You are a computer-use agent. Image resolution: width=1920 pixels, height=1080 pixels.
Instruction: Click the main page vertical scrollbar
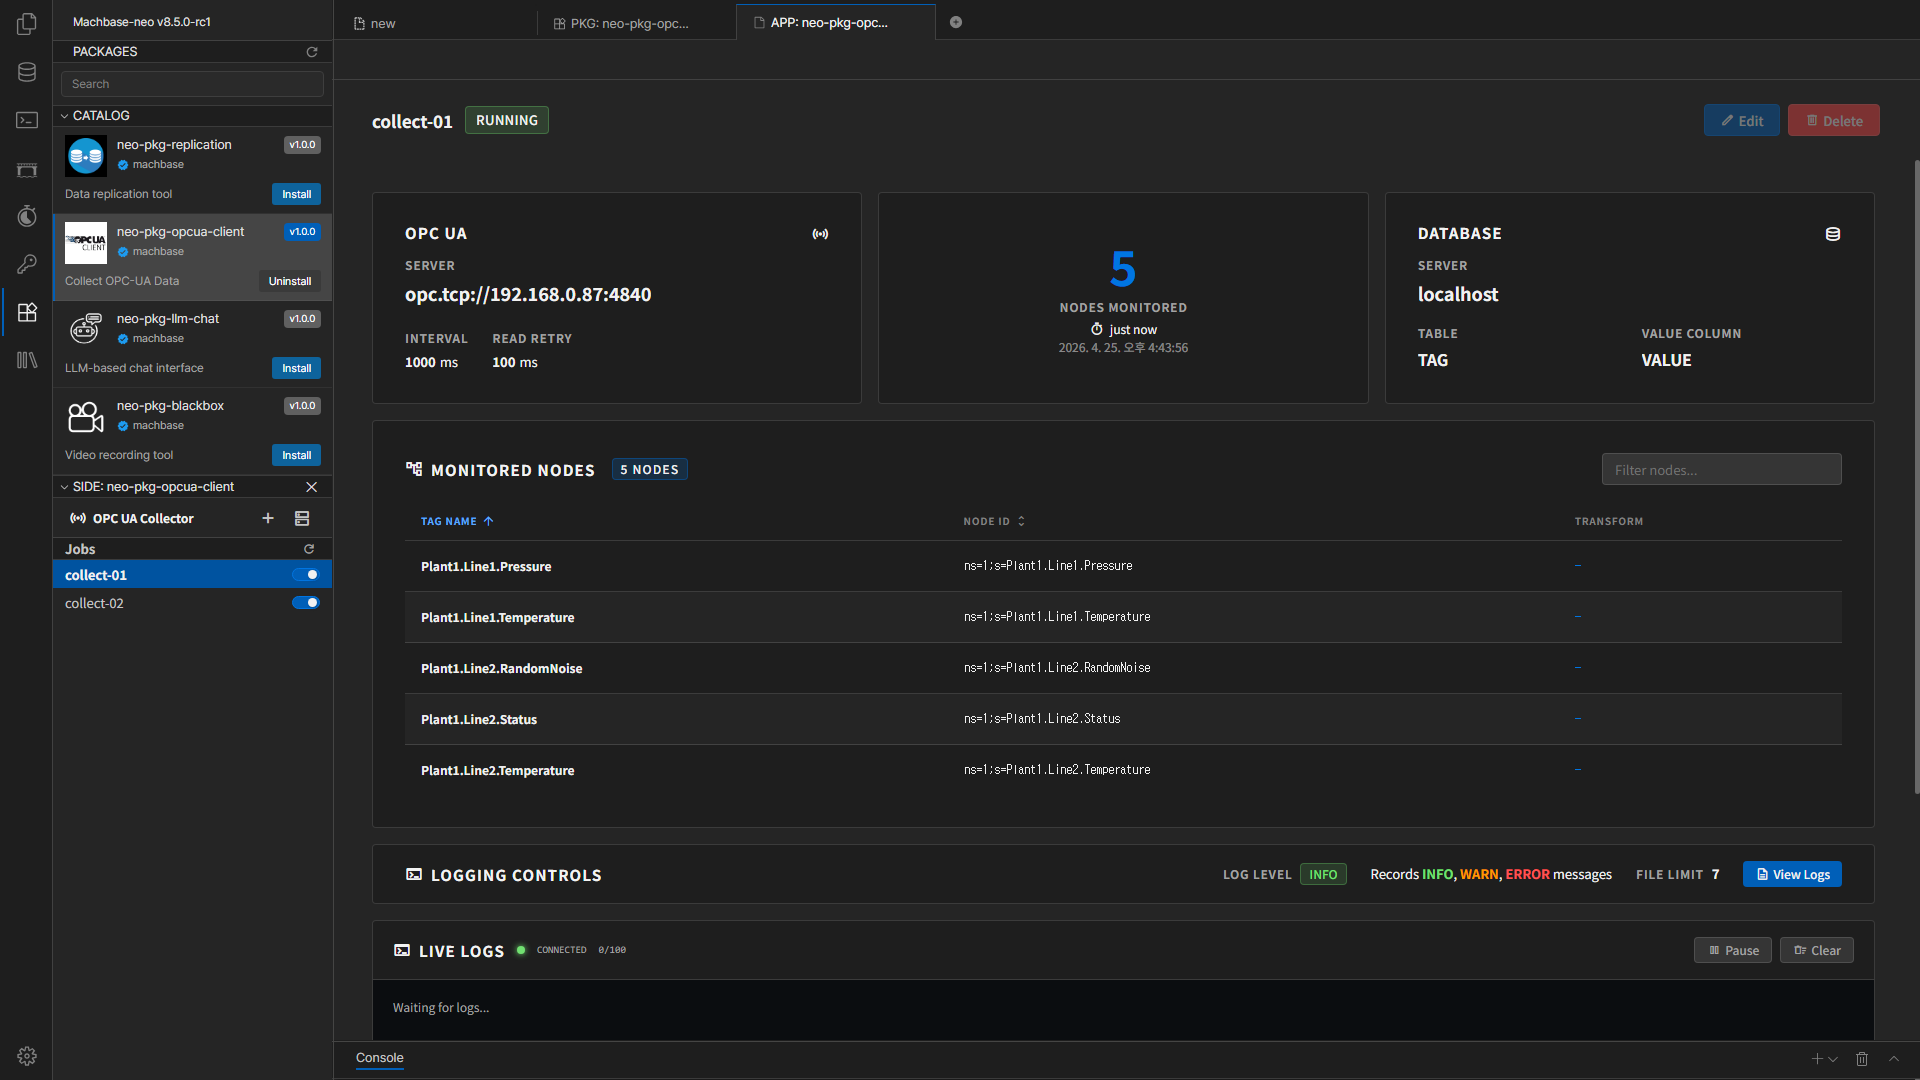pyautogui.click(x=1916, y=476)
